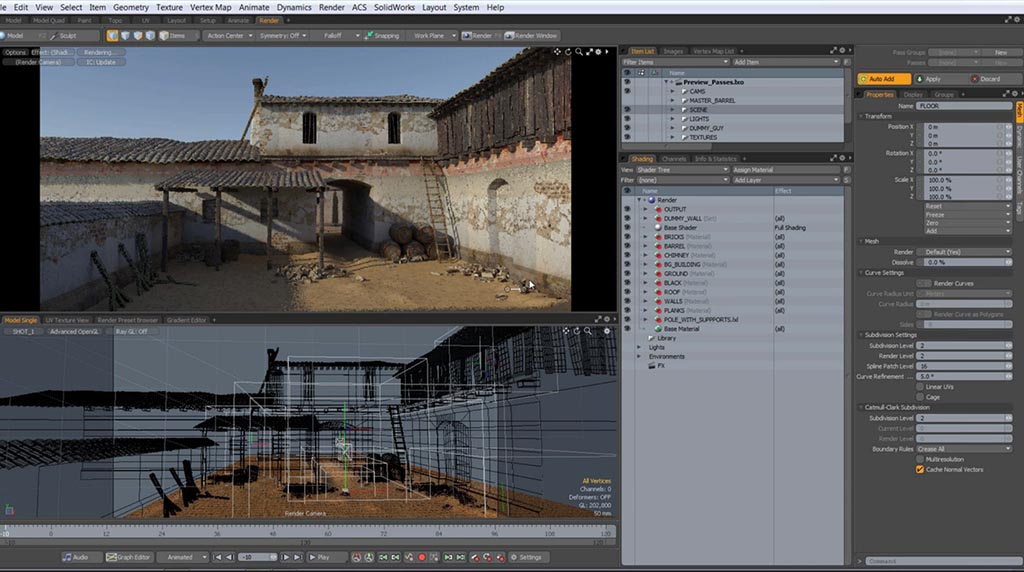Toggle visibility of CAMS group
The width and height of the screenshot is (1024, 572).
tap(627, 91)
